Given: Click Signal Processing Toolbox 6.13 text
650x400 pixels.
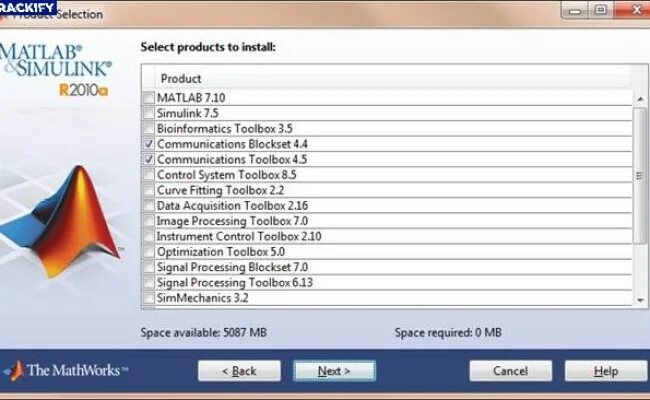Looking at the screenshot, I should click(235, 283).
